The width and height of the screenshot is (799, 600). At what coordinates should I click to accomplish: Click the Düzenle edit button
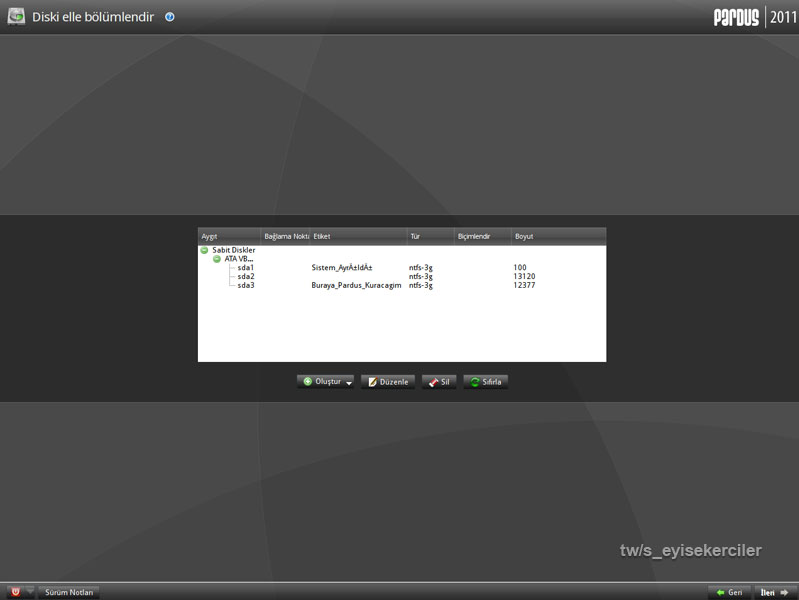[388, 382]
